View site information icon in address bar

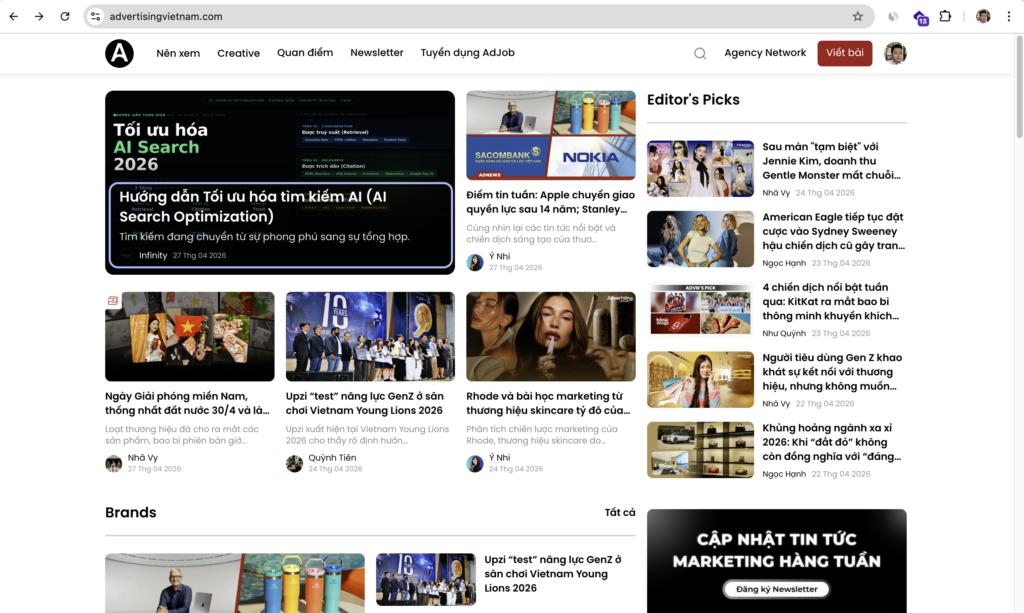(x=96, y=16)
